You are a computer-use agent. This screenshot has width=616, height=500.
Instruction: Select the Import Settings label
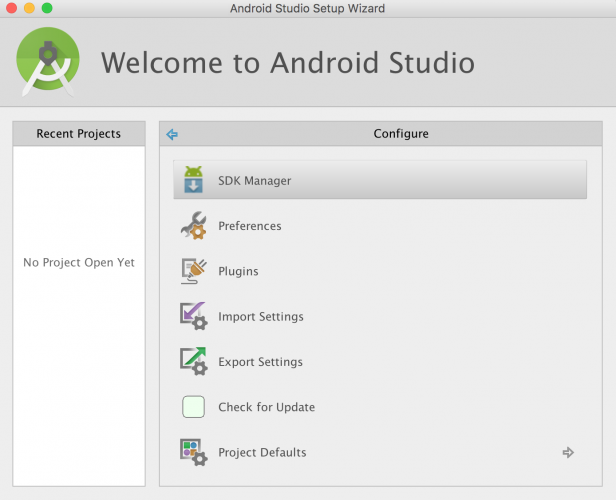261,317
